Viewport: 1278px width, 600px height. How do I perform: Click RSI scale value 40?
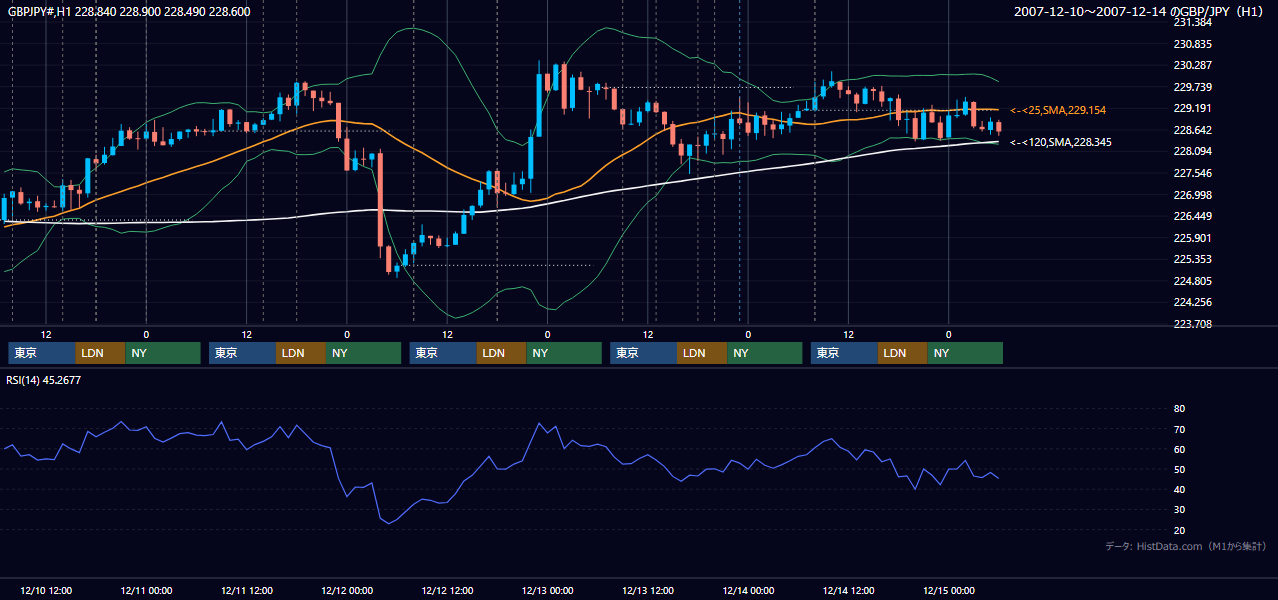[1180, 489]
